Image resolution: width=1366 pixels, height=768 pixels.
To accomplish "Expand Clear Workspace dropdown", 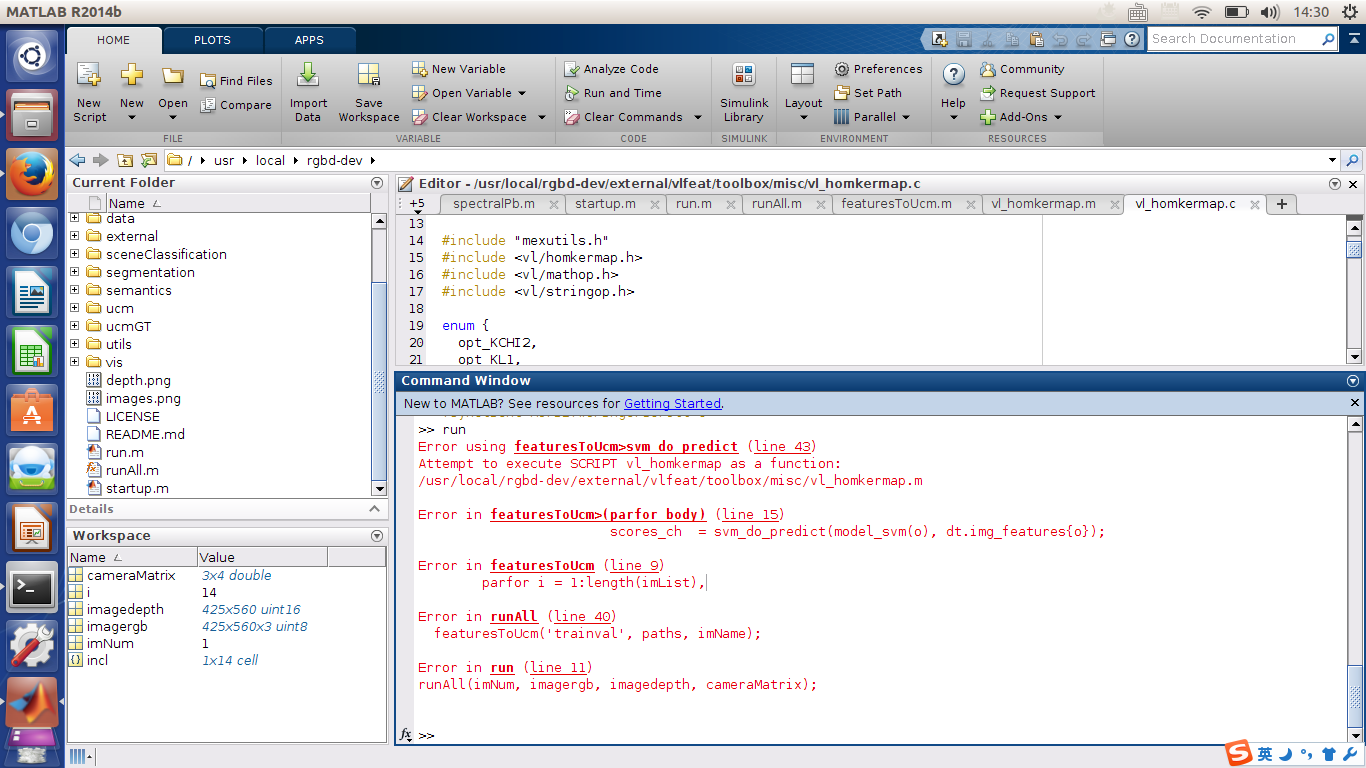I will pyautogui.click(x=542, y=117).
